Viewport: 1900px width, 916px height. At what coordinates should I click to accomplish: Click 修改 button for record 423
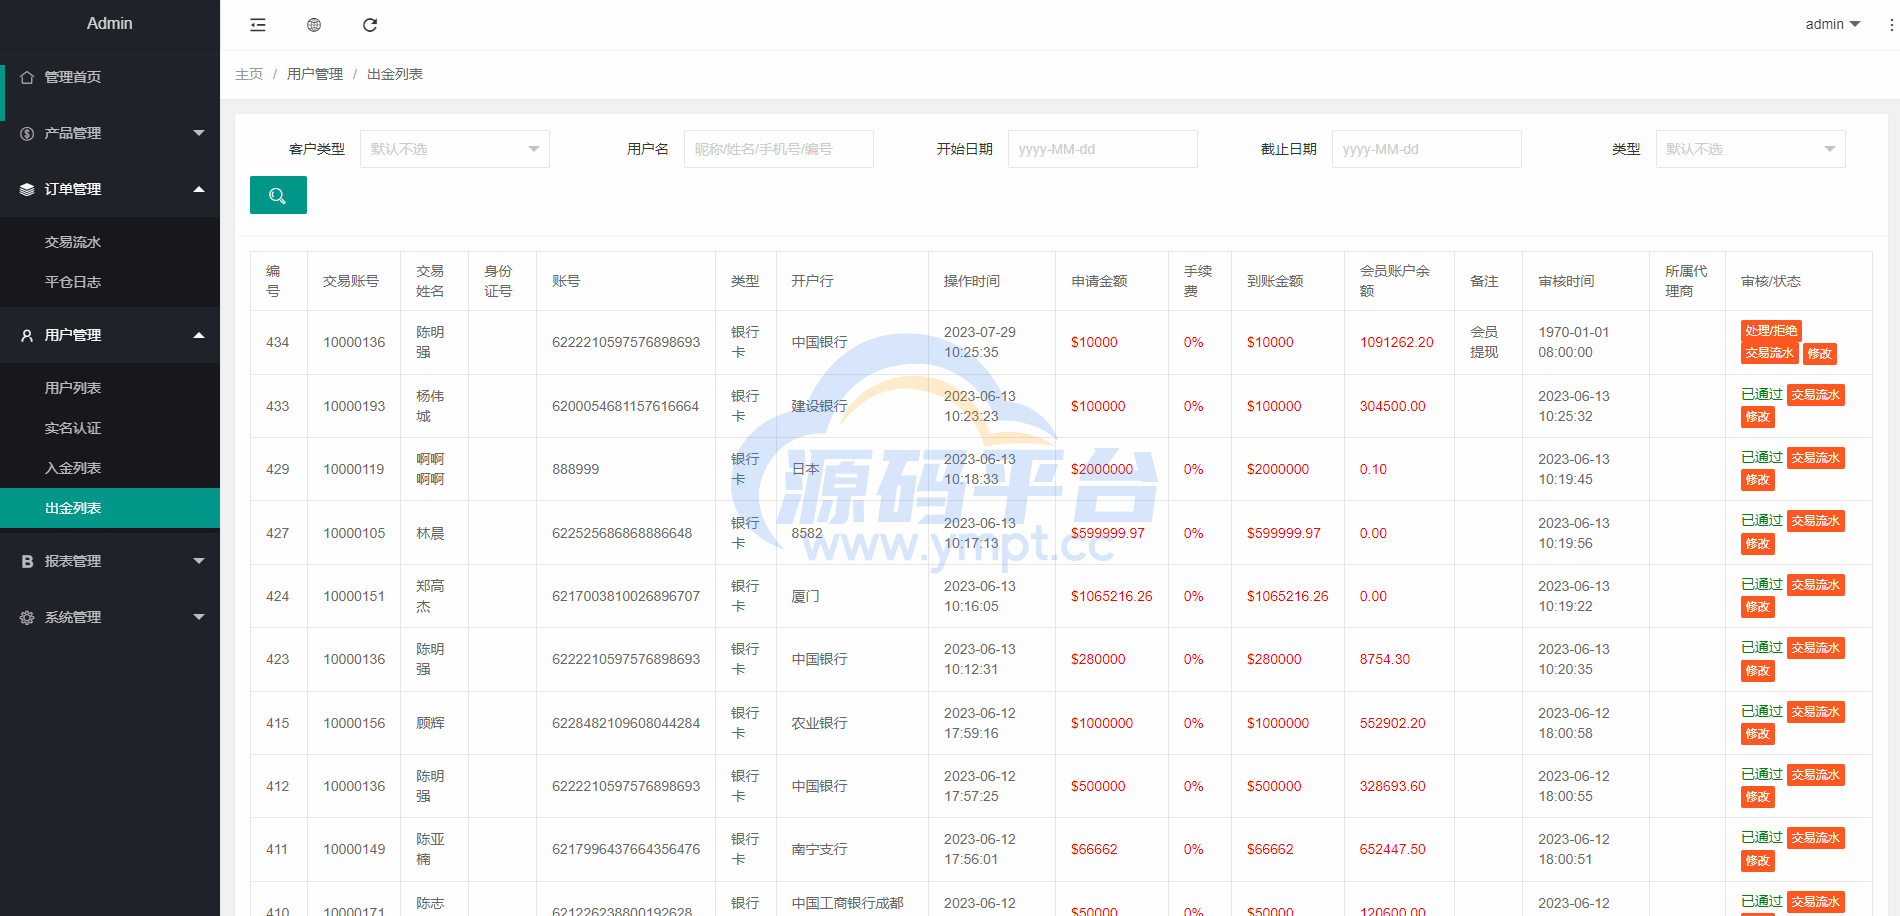pos(1758,671)
